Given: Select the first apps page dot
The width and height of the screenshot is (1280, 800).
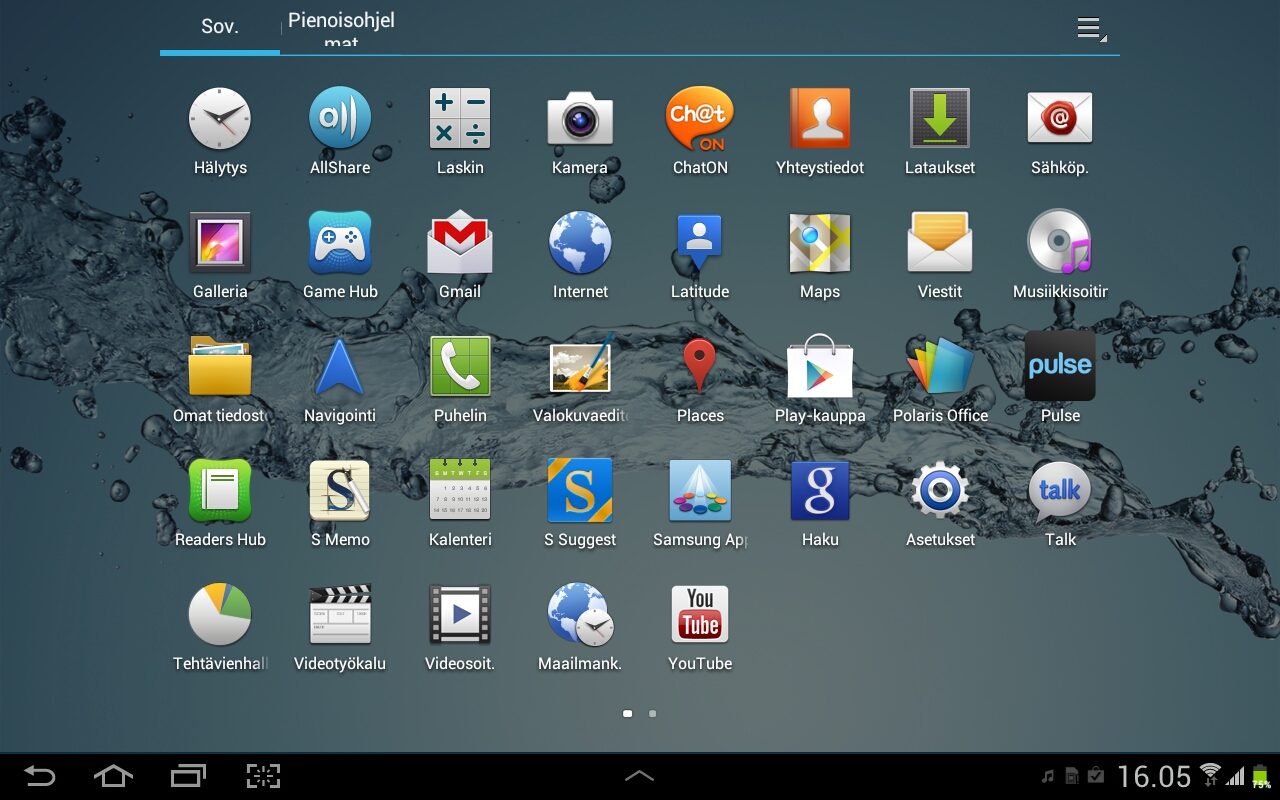Looking at the screenshot, I should pyautogui.click(x=627, y=714).
